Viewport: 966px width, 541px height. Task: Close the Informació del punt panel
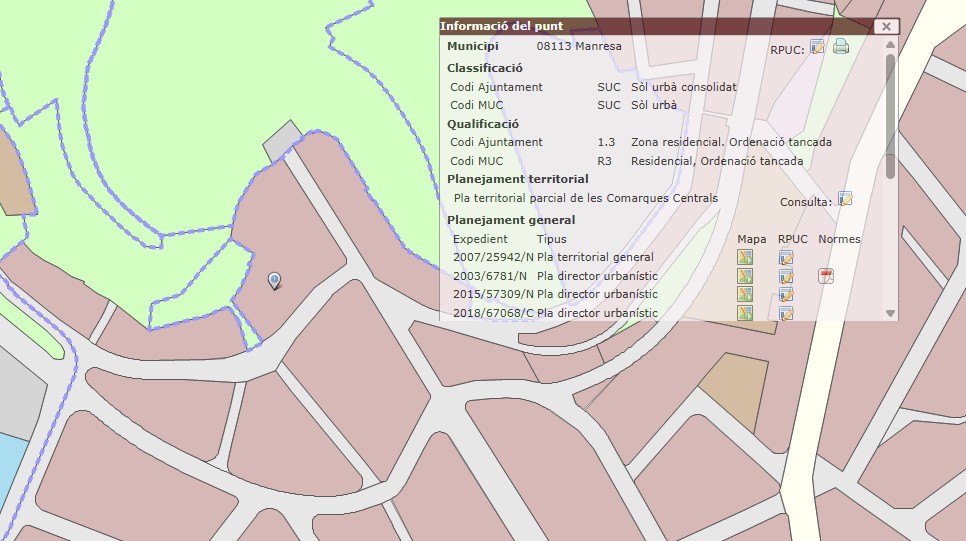(x=885, y=27)
